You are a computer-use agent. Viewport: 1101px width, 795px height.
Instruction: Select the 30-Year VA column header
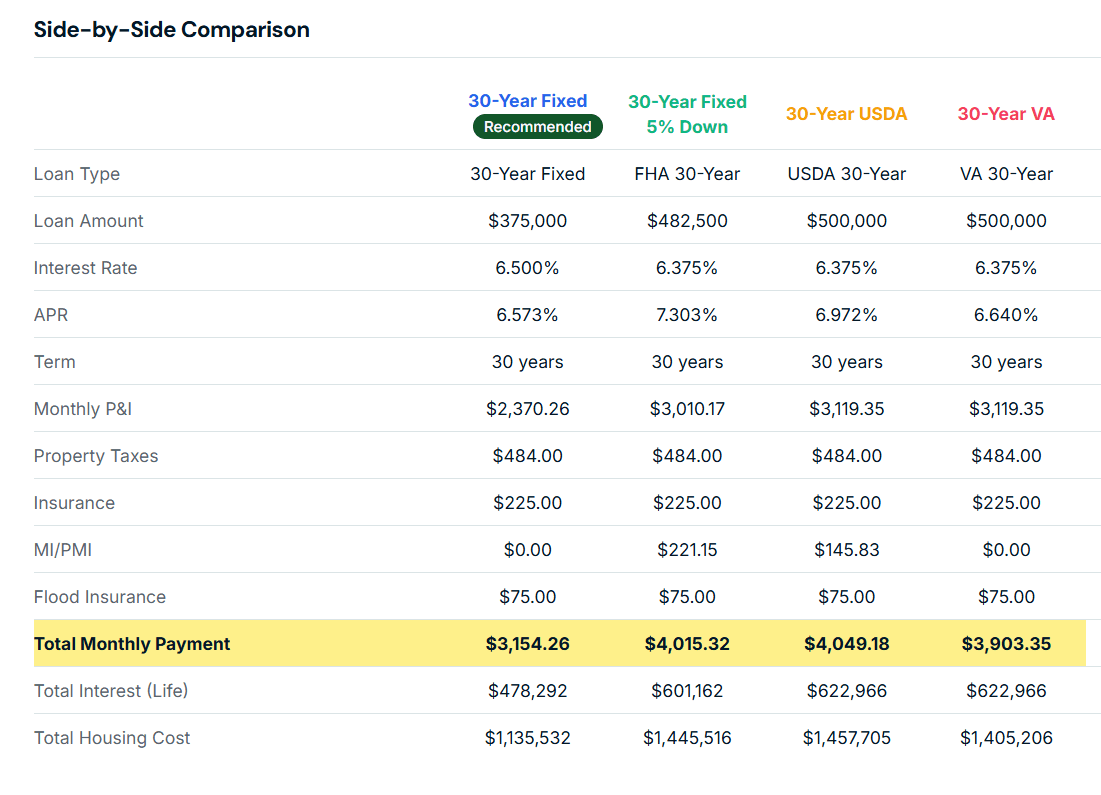1006,113
